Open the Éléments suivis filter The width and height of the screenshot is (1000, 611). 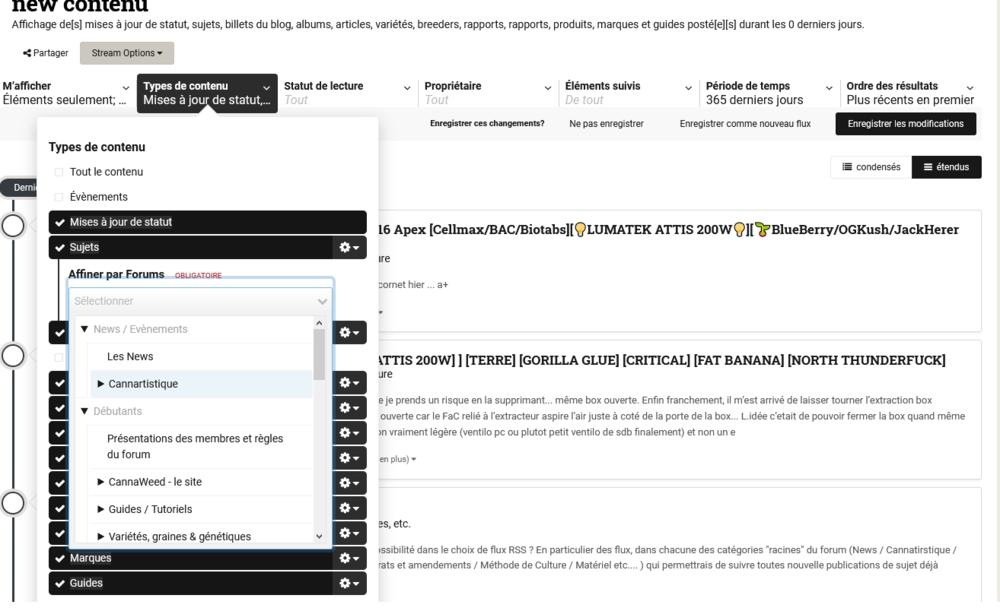pyautogui.click(x=628, y=93)
